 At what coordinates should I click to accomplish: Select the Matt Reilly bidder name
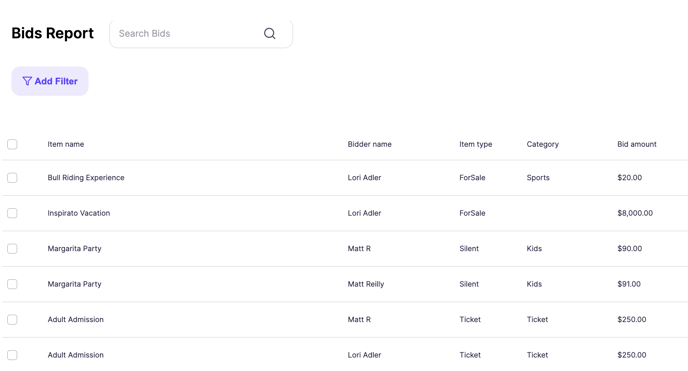pos(366,284)
